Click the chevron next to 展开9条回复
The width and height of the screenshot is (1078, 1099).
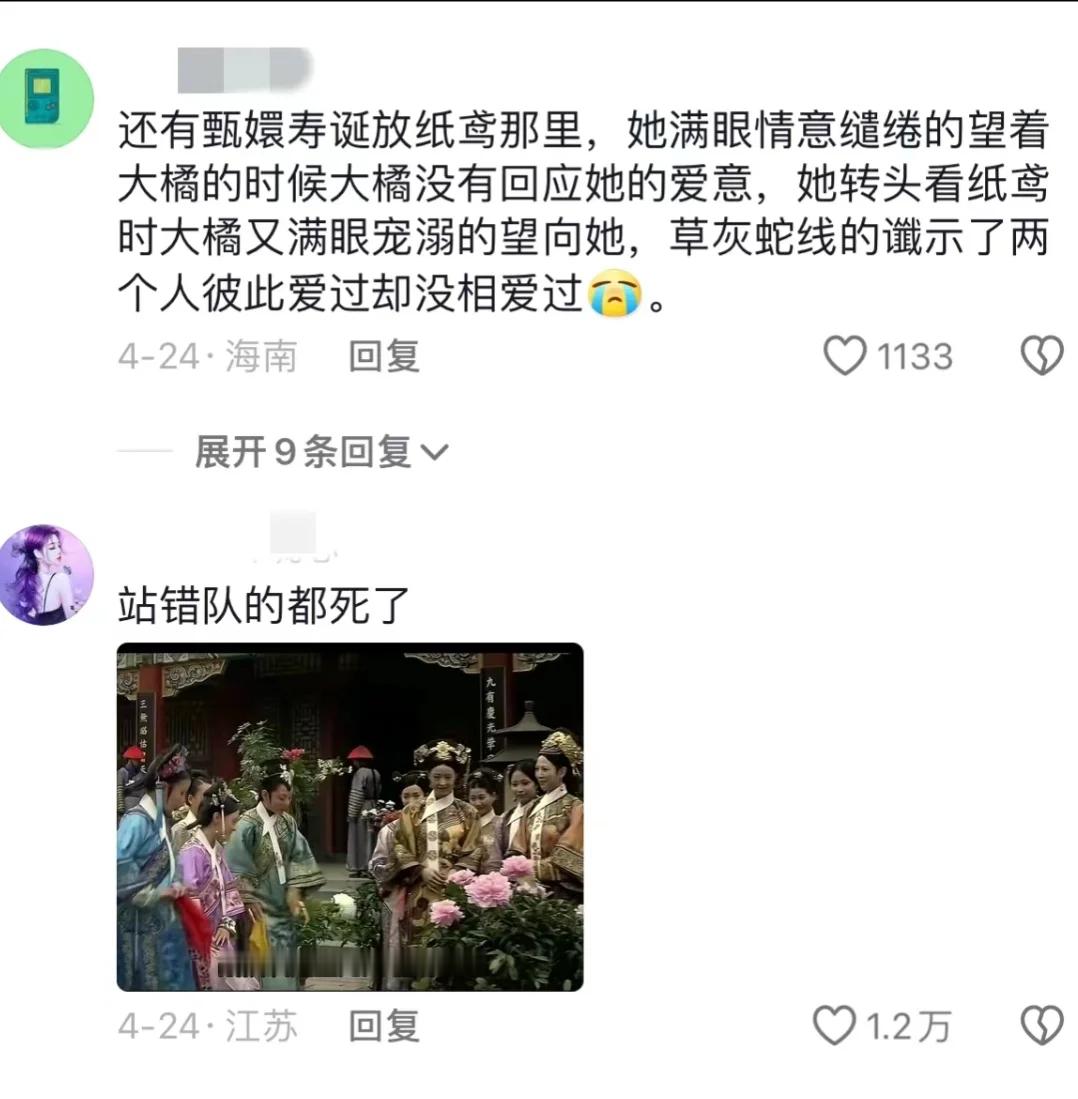tap(434, 452)
